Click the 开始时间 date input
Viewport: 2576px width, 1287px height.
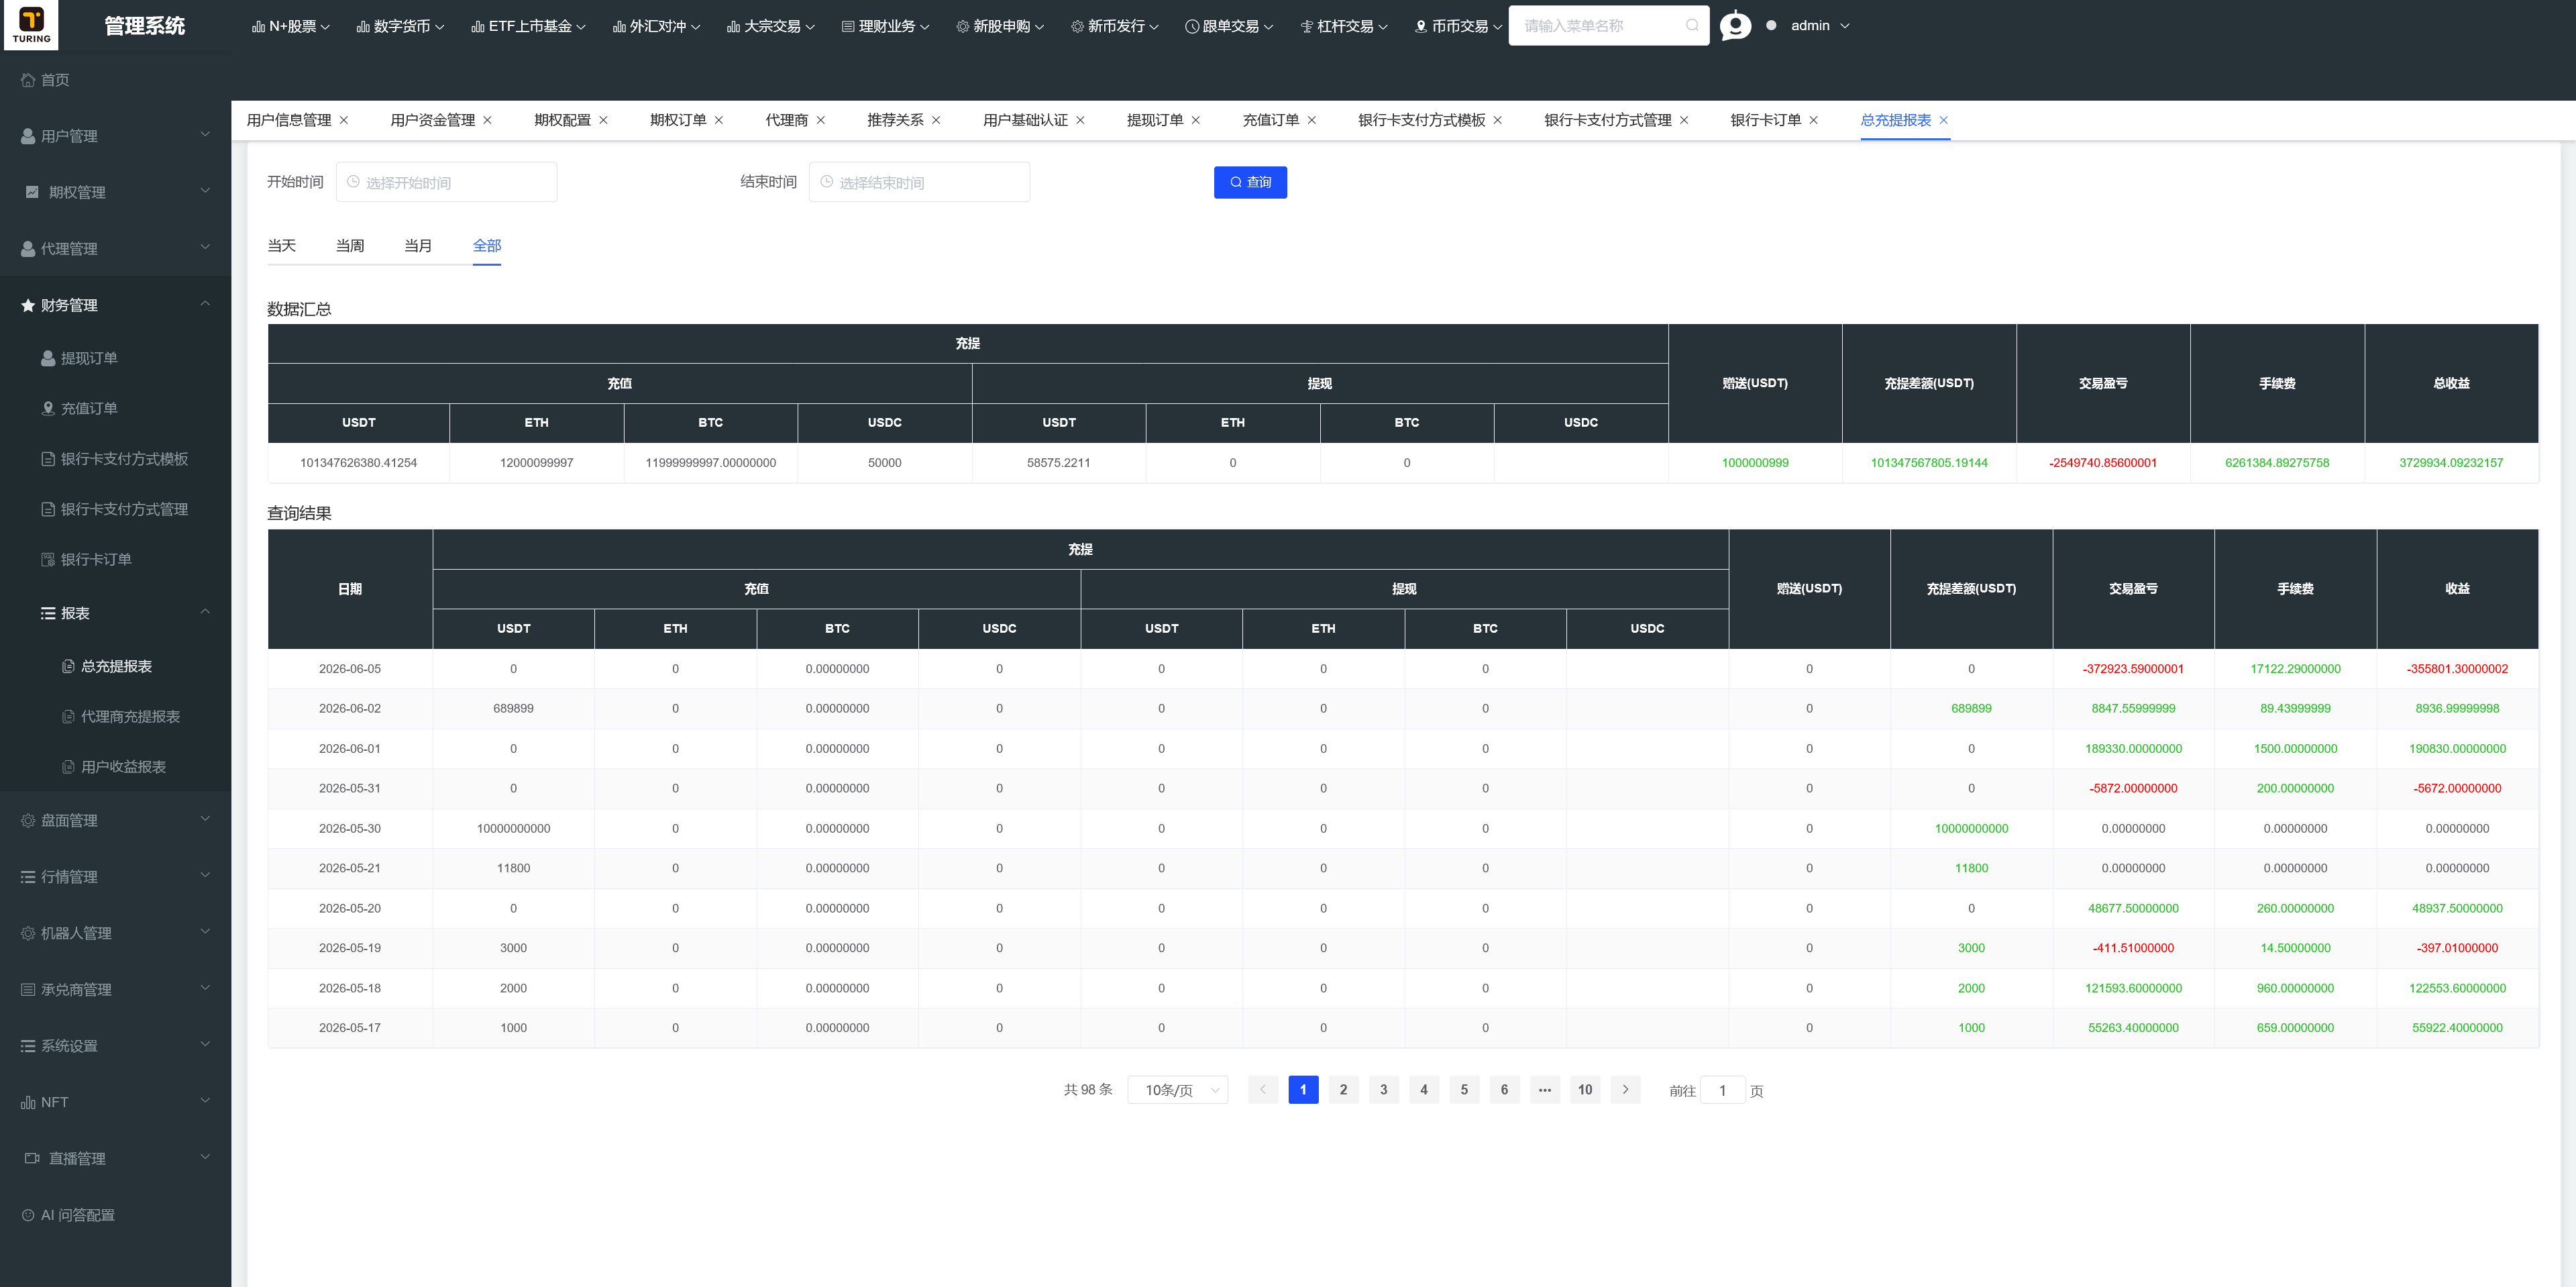coord(446,182)
